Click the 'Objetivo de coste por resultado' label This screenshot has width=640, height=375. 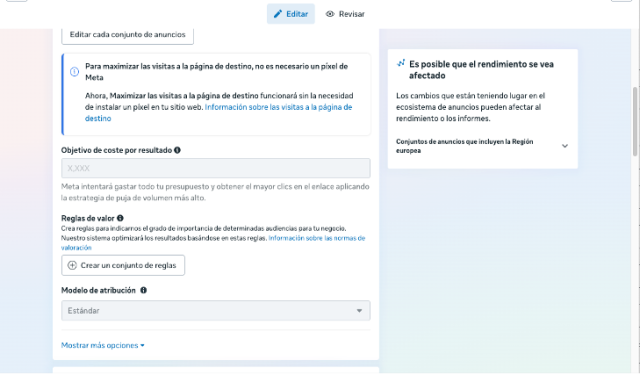[116, 150]
